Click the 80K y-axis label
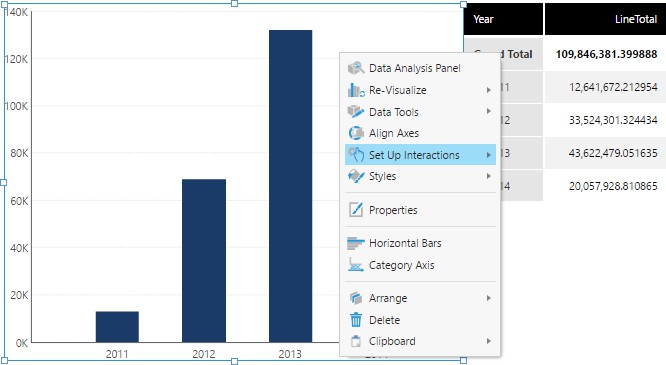 [19, 153]
